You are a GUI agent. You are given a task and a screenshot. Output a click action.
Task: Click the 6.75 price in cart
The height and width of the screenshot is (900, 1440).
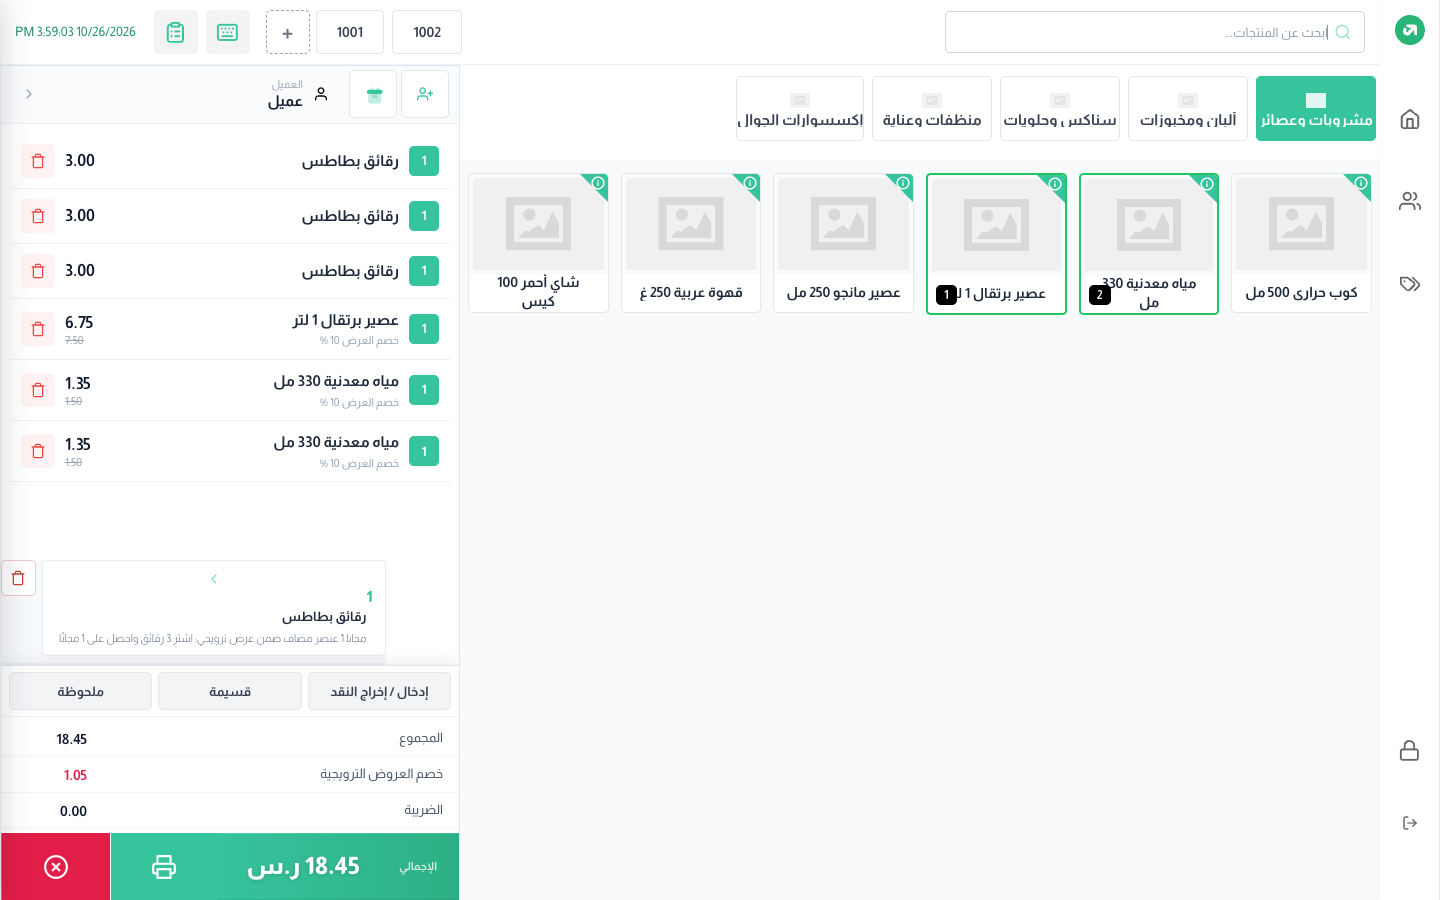click(79, 322)
